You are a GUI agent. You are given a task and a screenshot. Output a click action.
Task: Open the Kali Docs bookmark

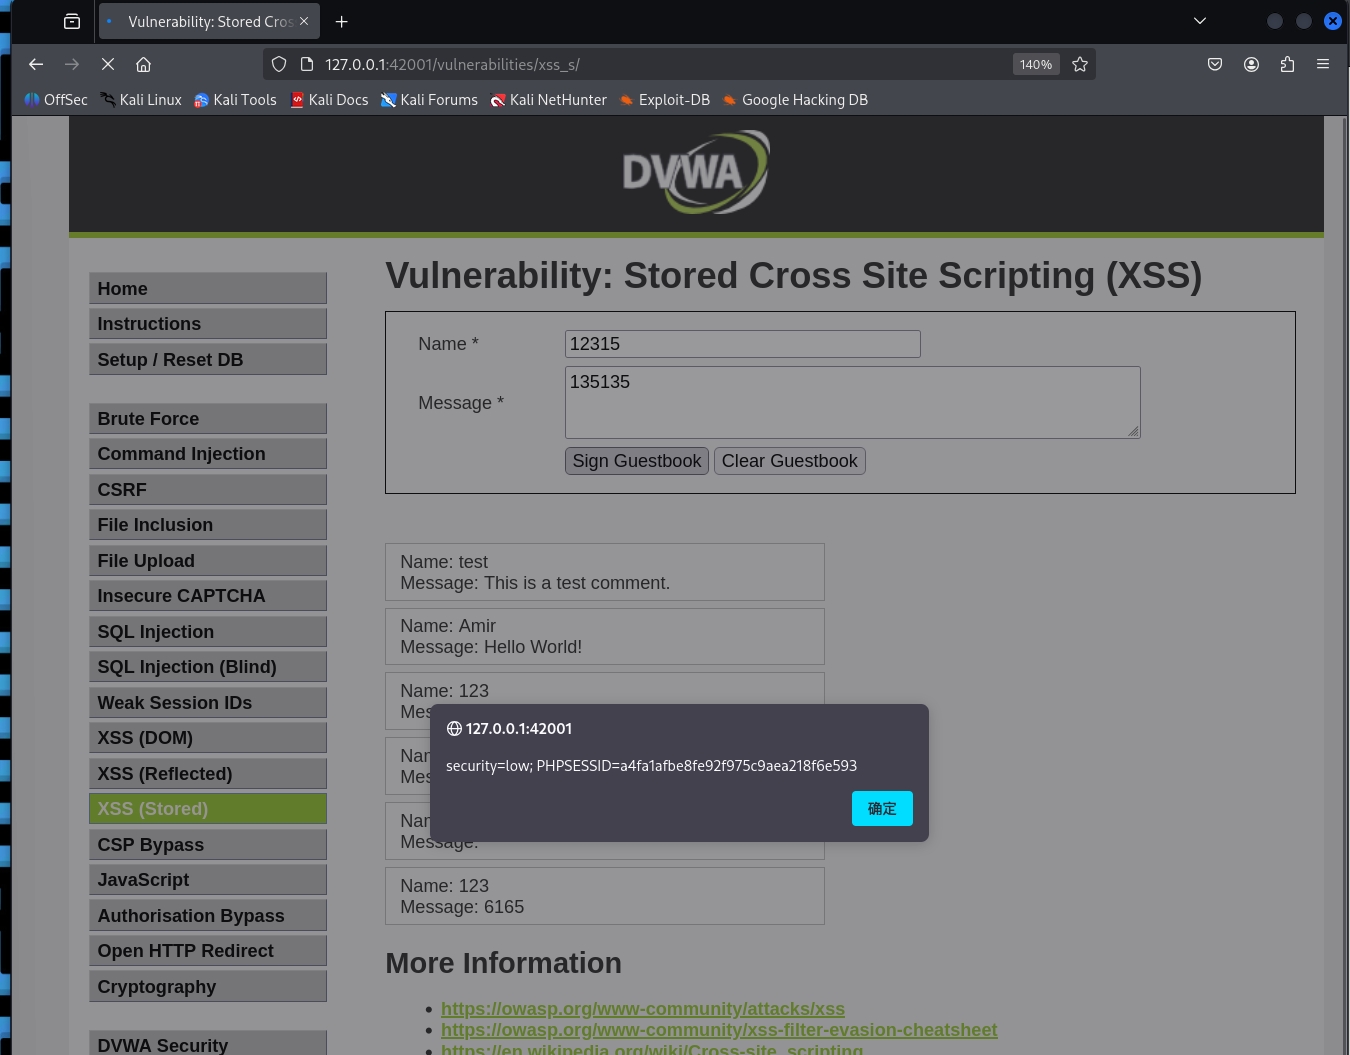pyautogui.click(x=329, y=100)
